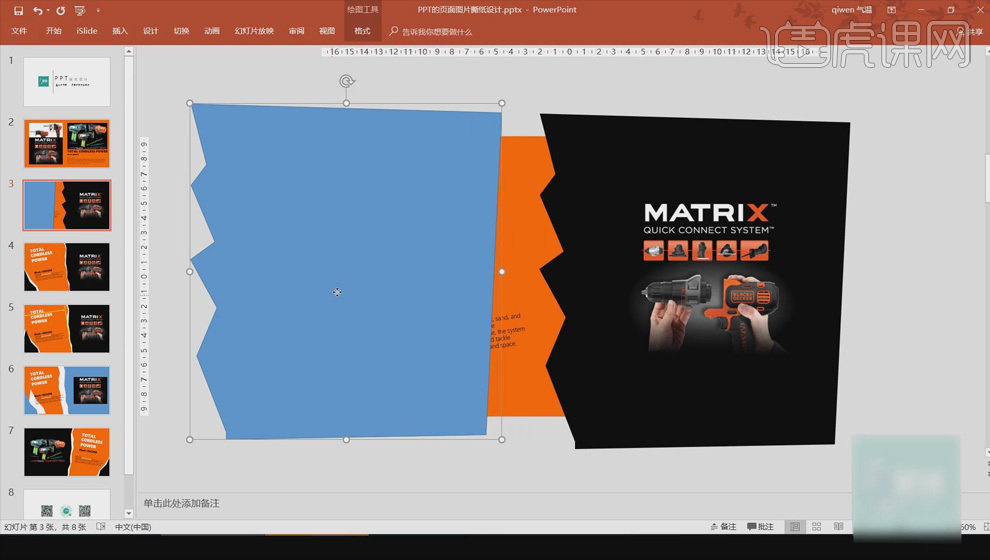This screenshot has width=990, height=560.
Task: Click the rotation handle above blue shape
Action: (x=346, y=81)
